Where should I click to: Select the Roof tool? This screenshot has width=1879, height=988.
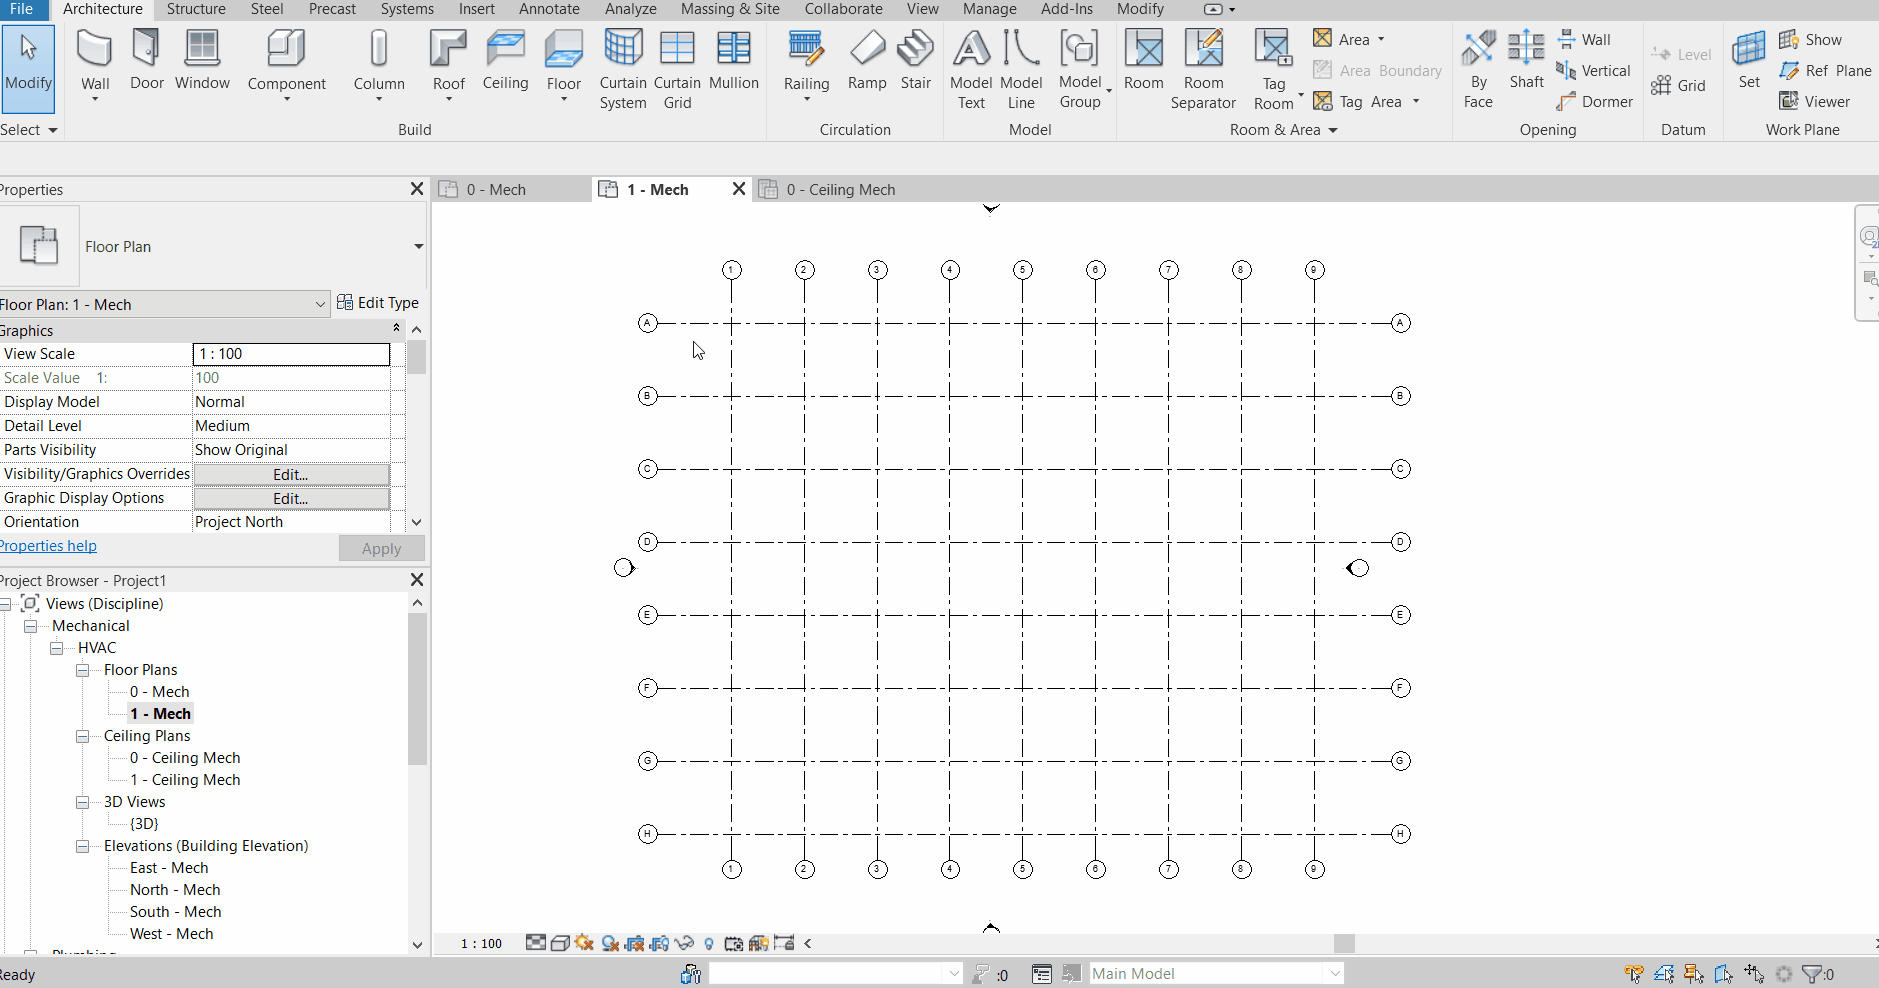449,64
